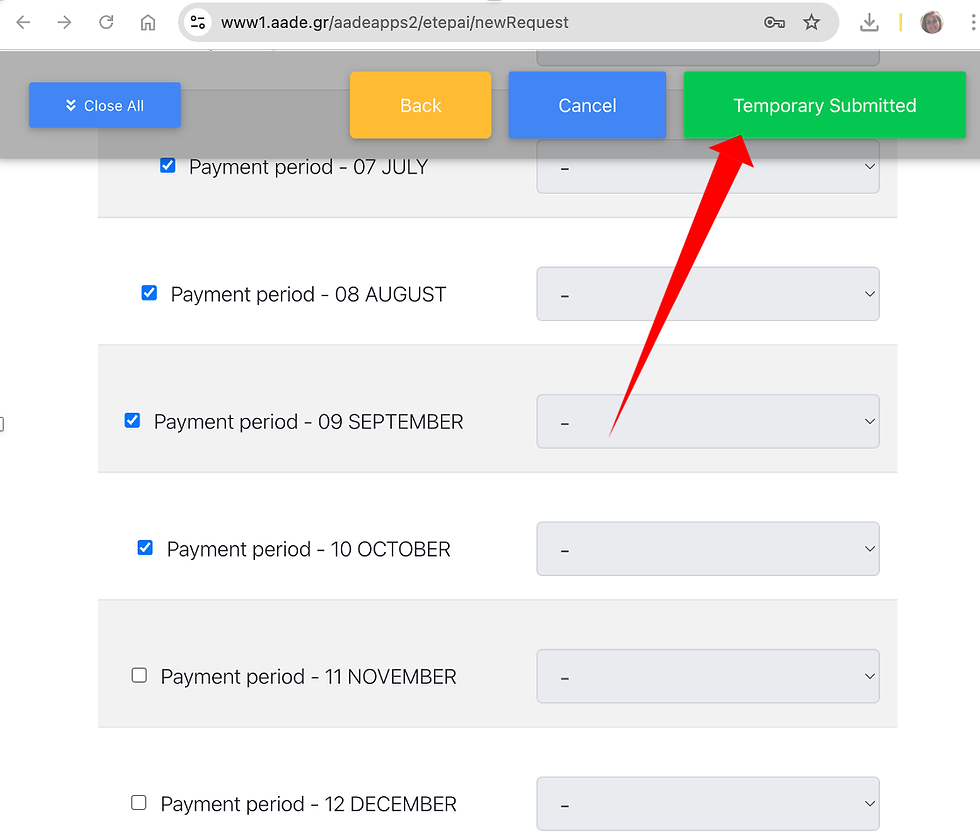
Task: Click the browser forward arrow icon
Action: click(x=64, y=23)
